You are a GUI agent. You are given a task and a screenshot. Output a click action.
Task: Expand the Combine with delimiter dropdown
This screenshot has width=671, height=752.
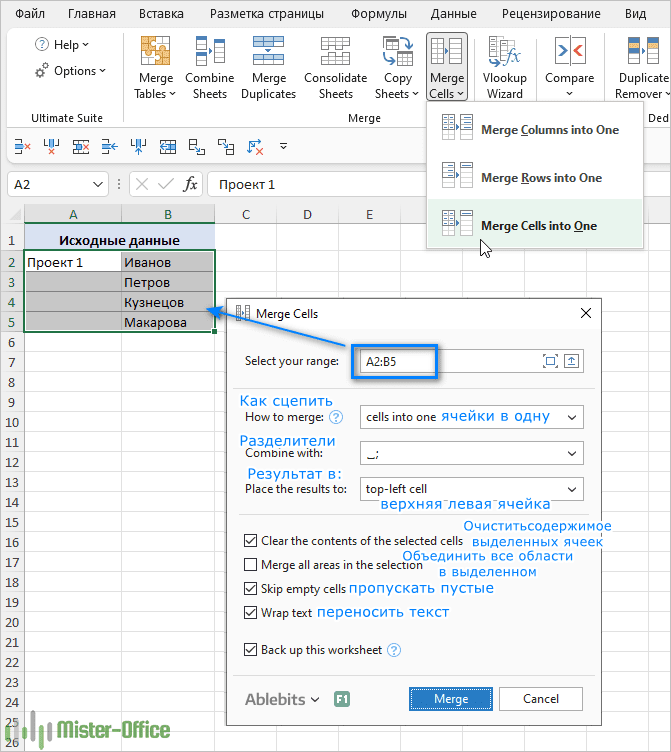coord(572,453)
